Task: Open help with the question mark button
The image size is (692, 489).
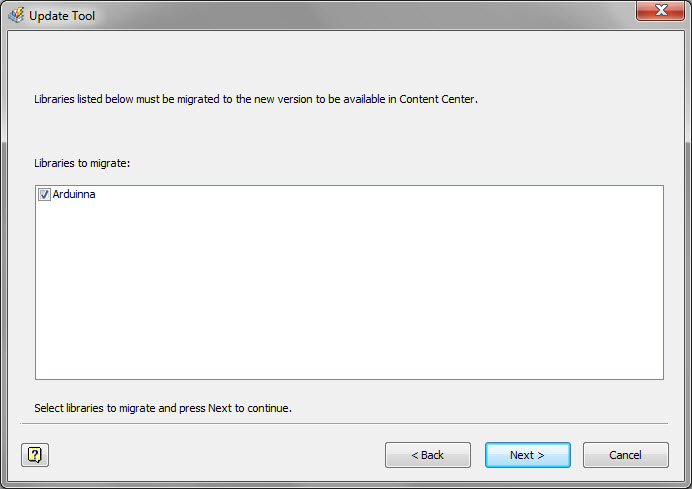Action: click(x=35, y=455)
